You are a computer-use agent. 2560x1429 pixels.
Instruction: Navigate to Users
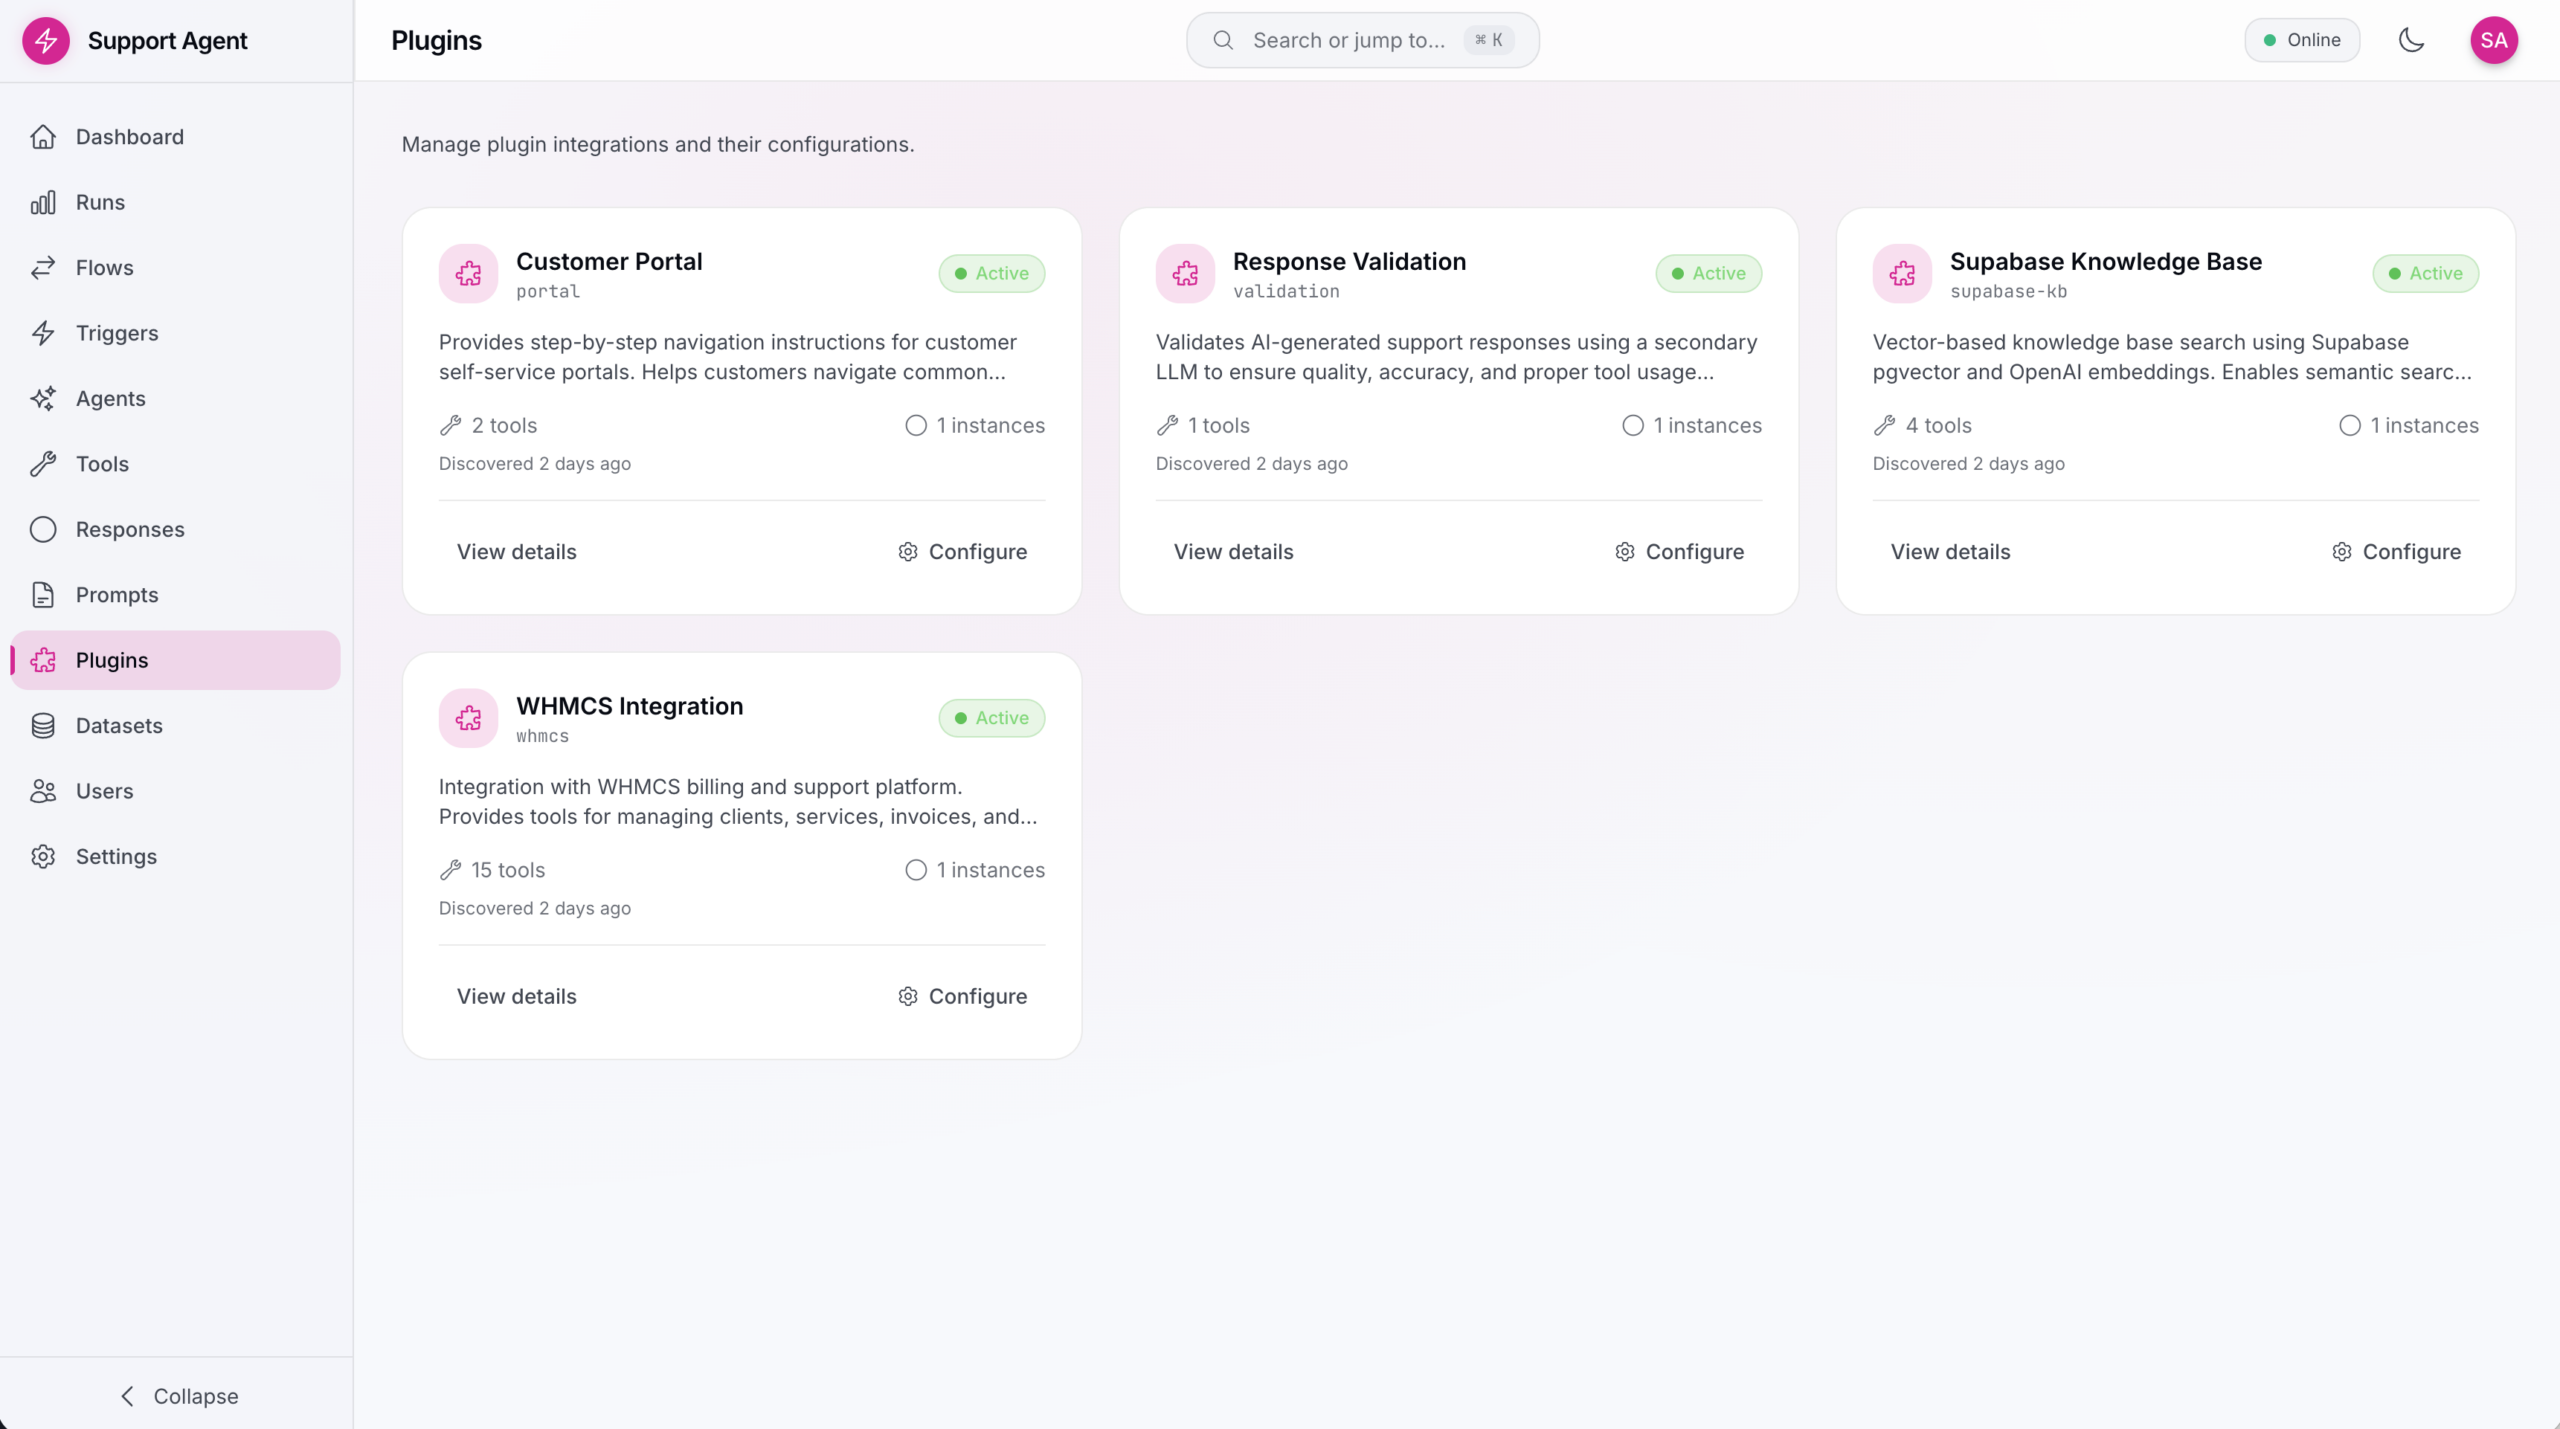[x=176, y=791]
